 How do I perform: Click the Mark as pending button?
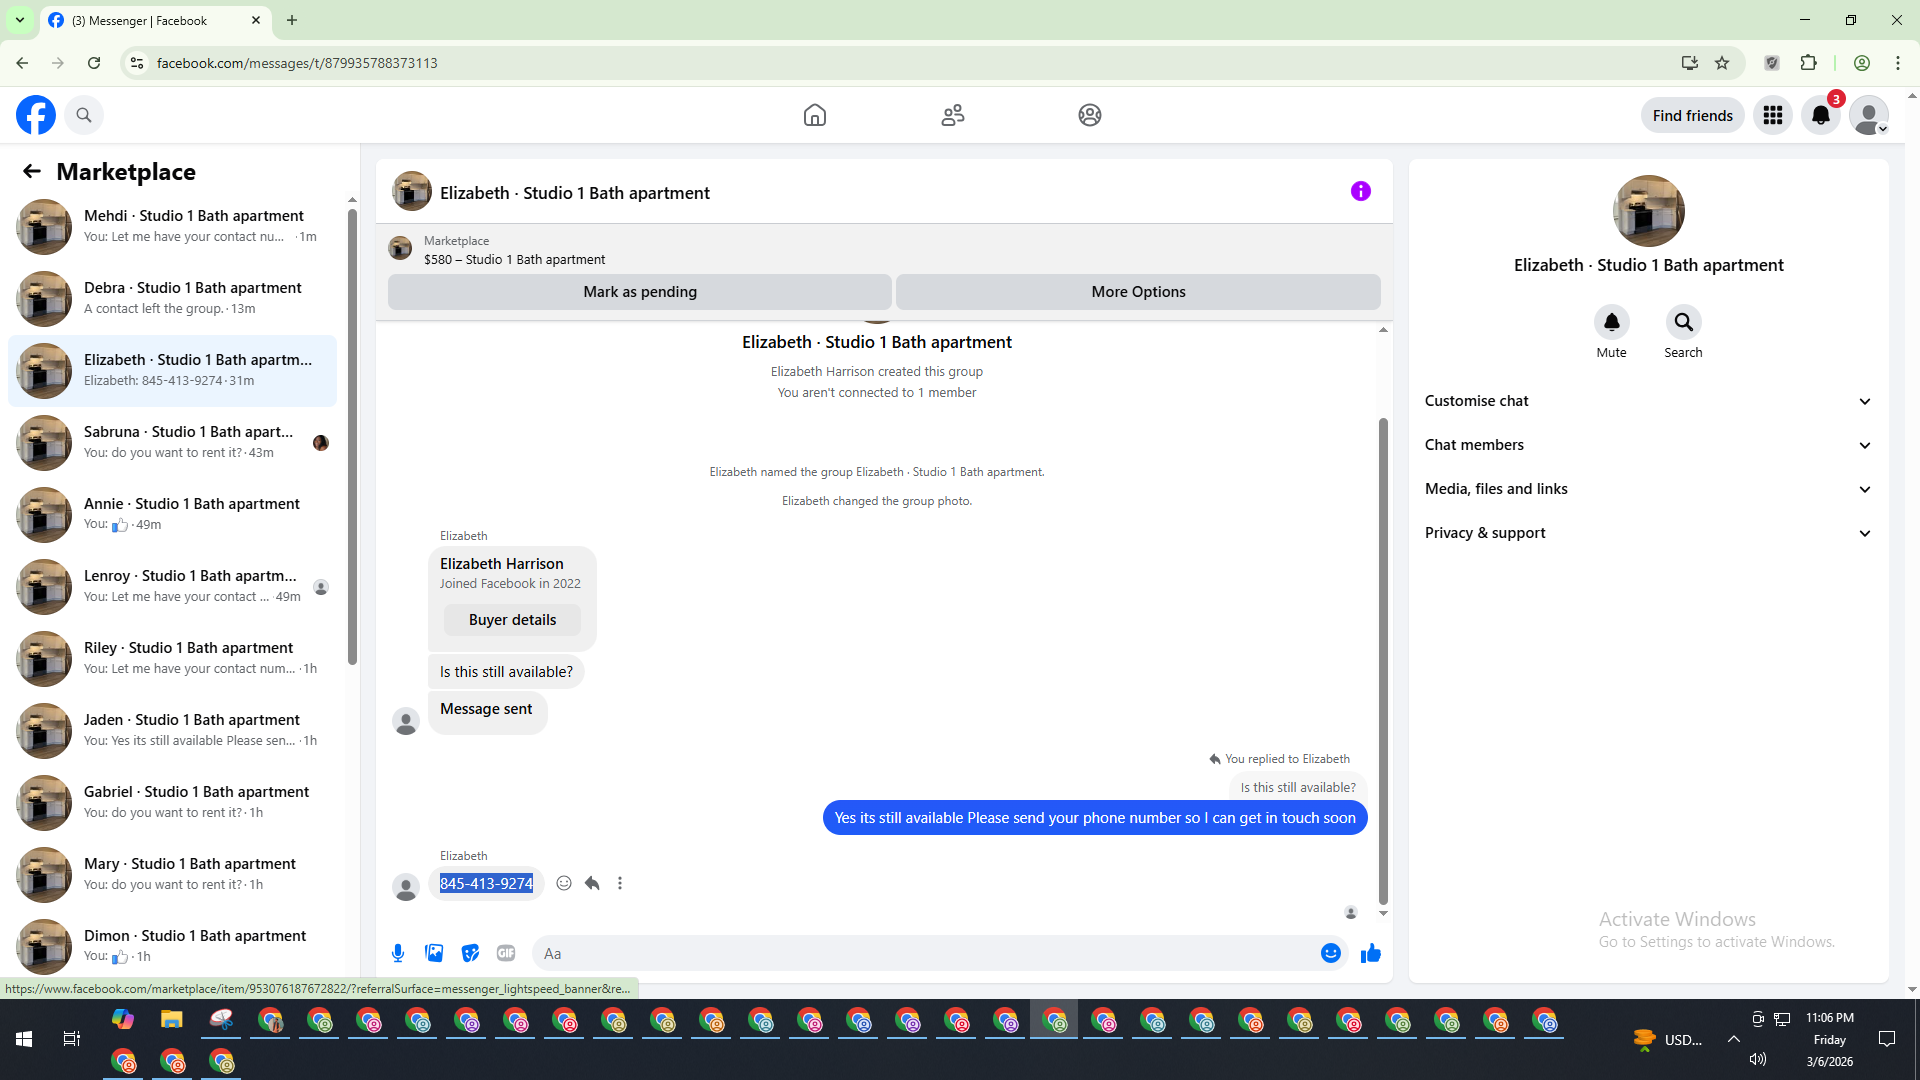[x=640, y=292]
